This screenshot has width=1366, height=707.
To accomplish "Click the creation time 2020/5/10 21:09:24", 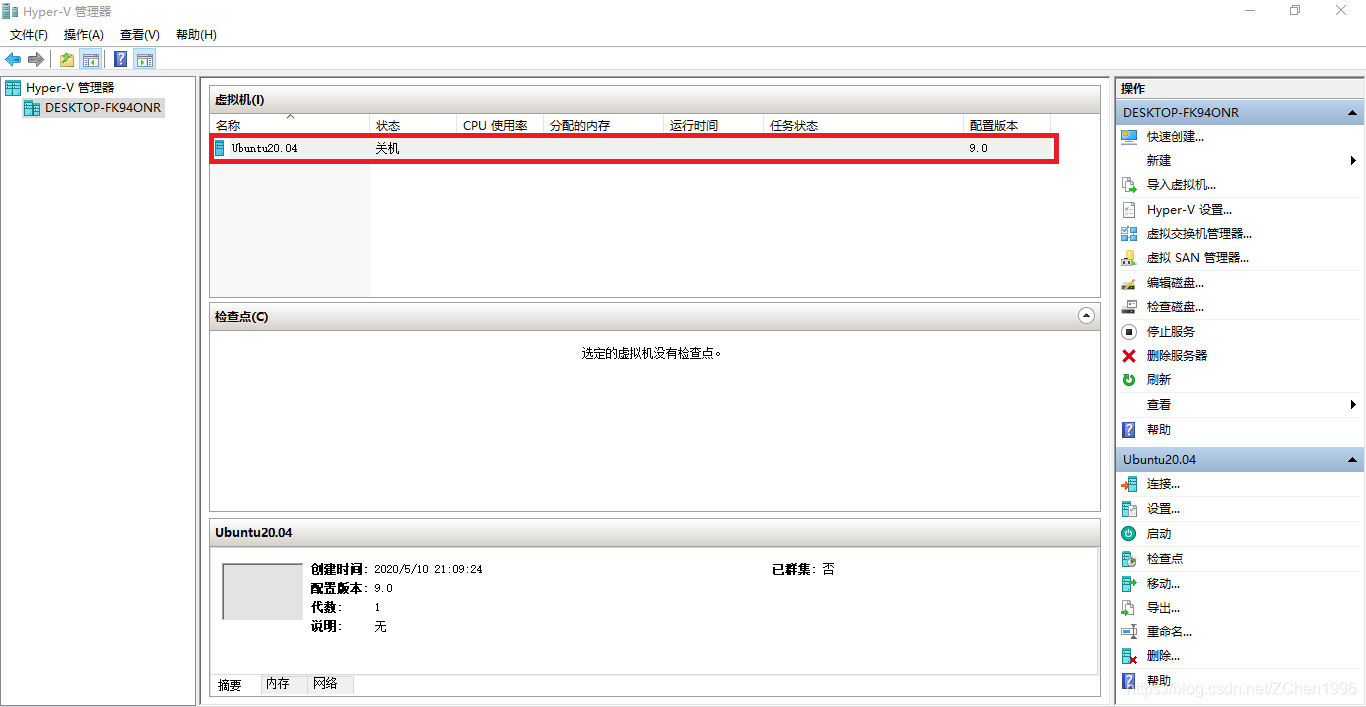I will pyautogui.click(x=428, y=569).
